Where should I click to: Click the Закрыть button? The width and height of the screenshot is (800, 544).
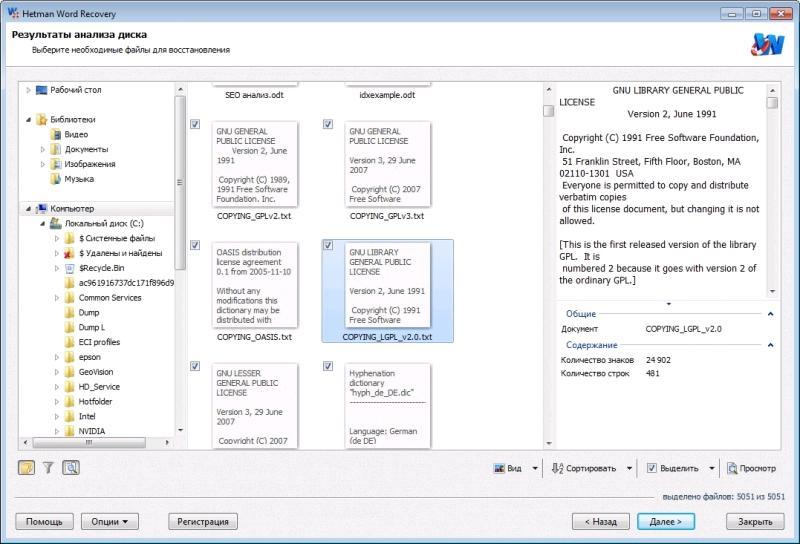(x=755, y=522)
